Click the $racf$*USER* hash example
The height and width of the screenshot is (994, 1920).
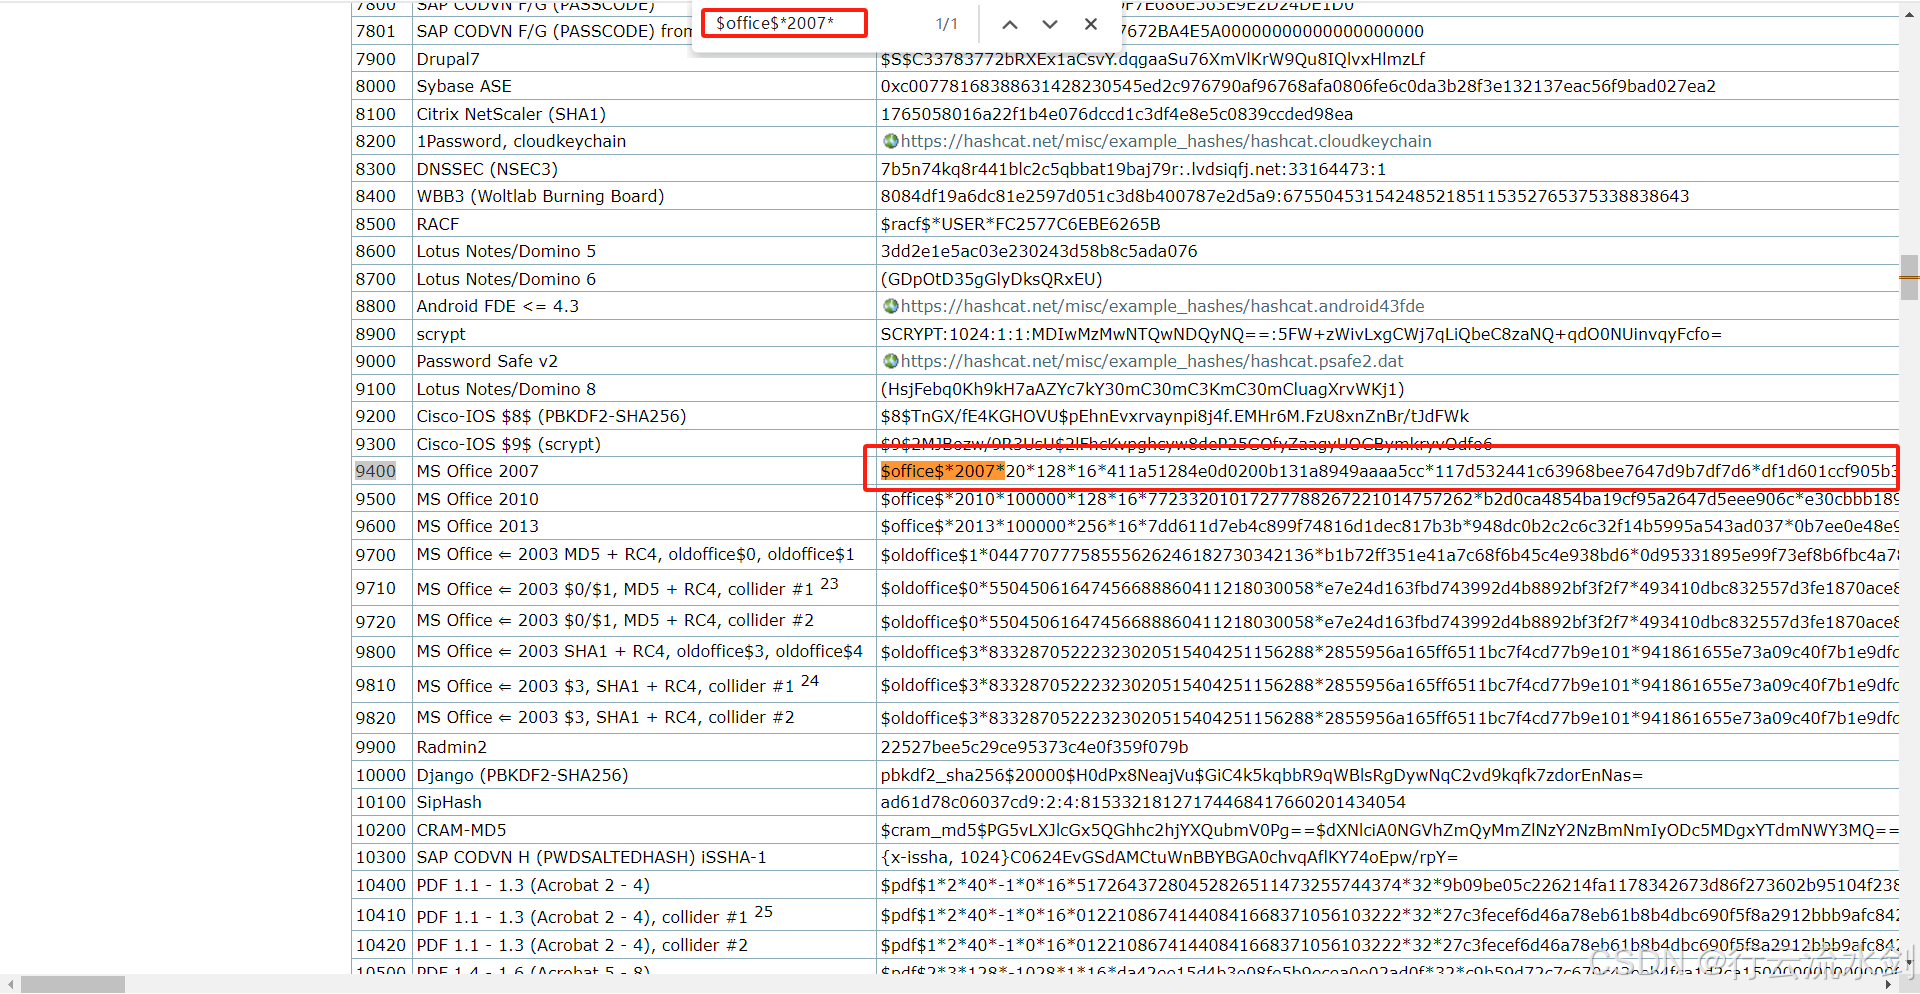pos(1020,225)
